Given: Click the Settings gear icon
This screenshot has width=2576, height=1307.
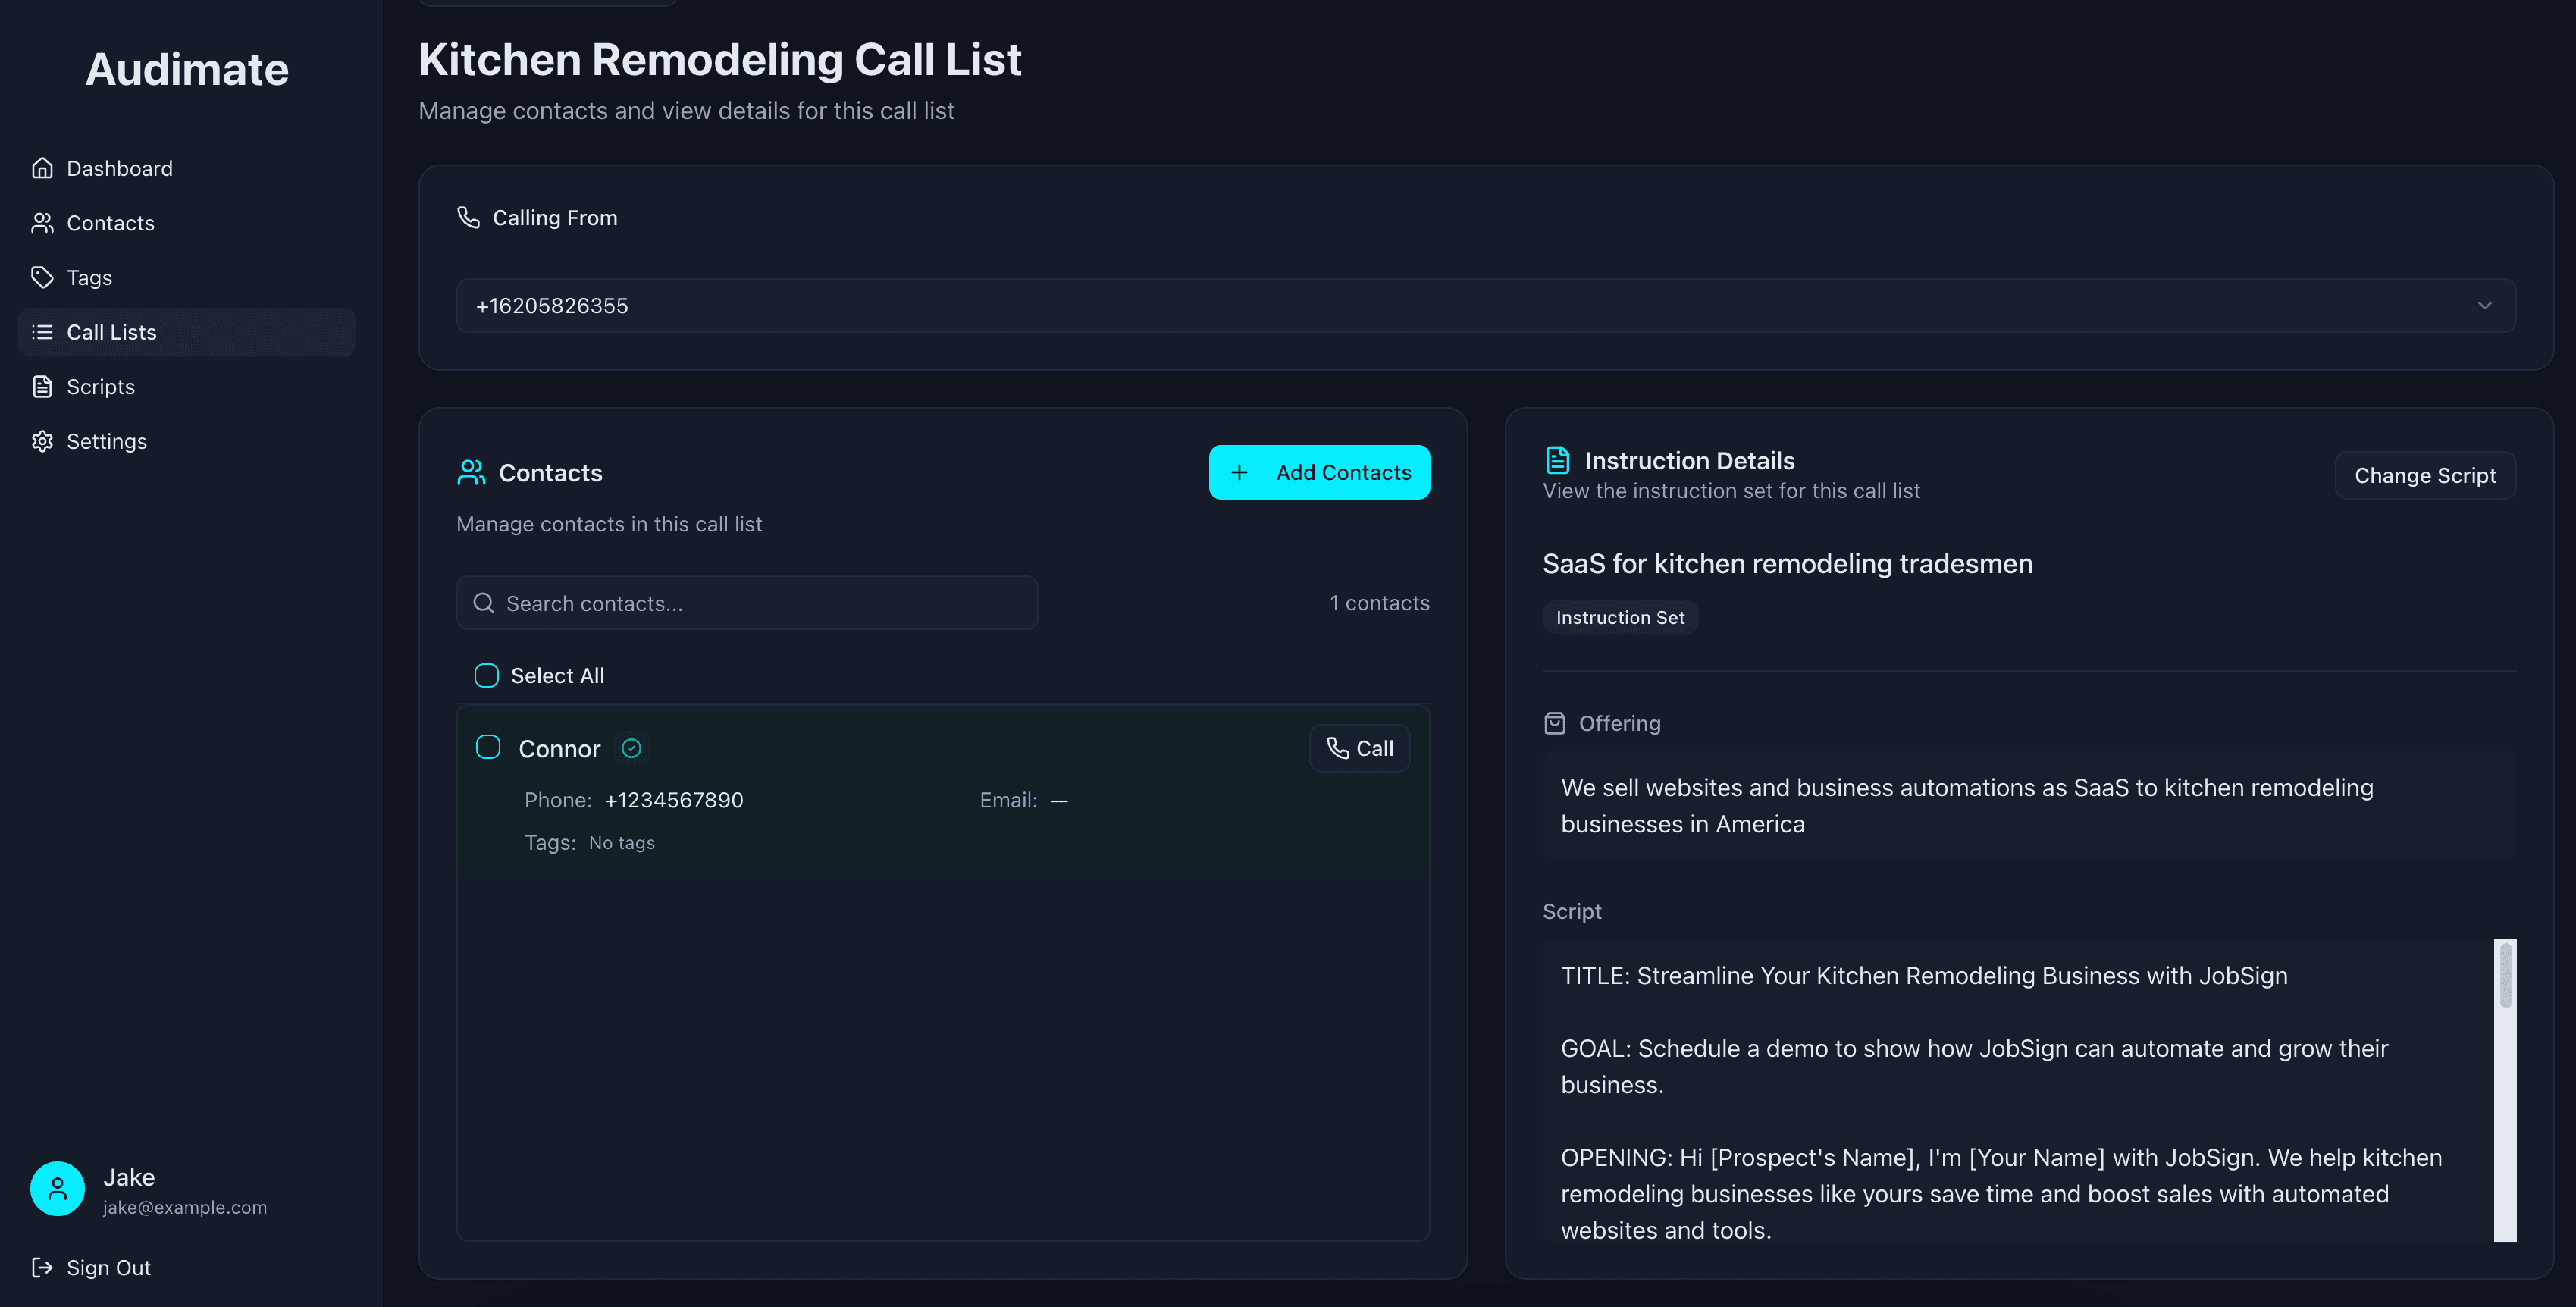Looking at the screenshot, I should click(x=42, y=441).
